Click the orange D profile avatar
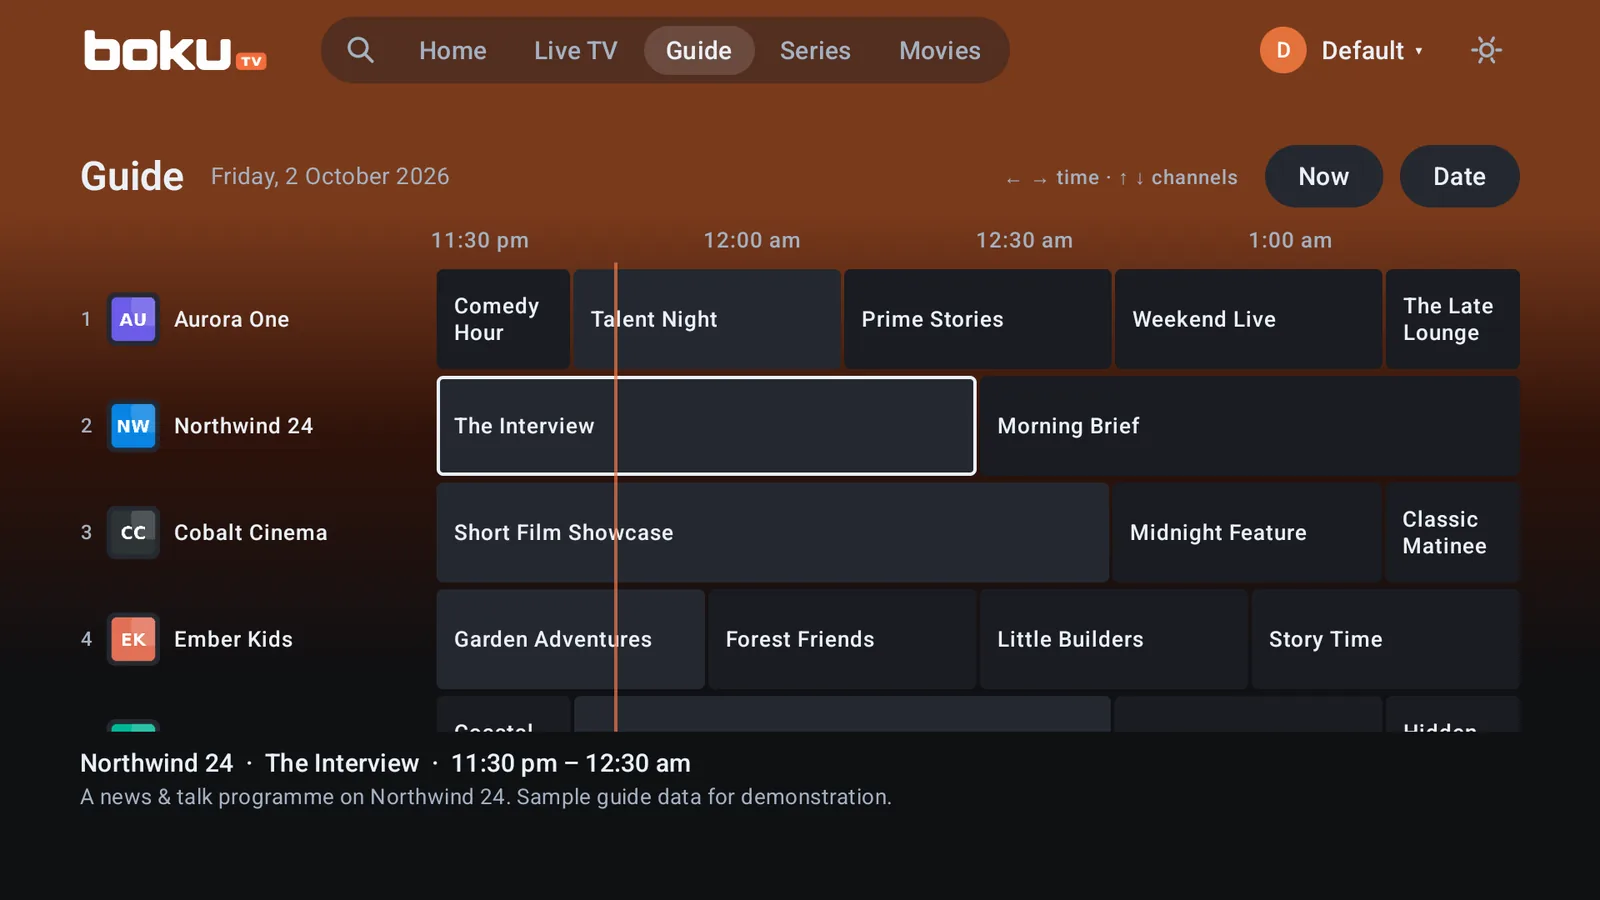Viewport: 1600px width, 900px height. click(x=1283, y=50)
